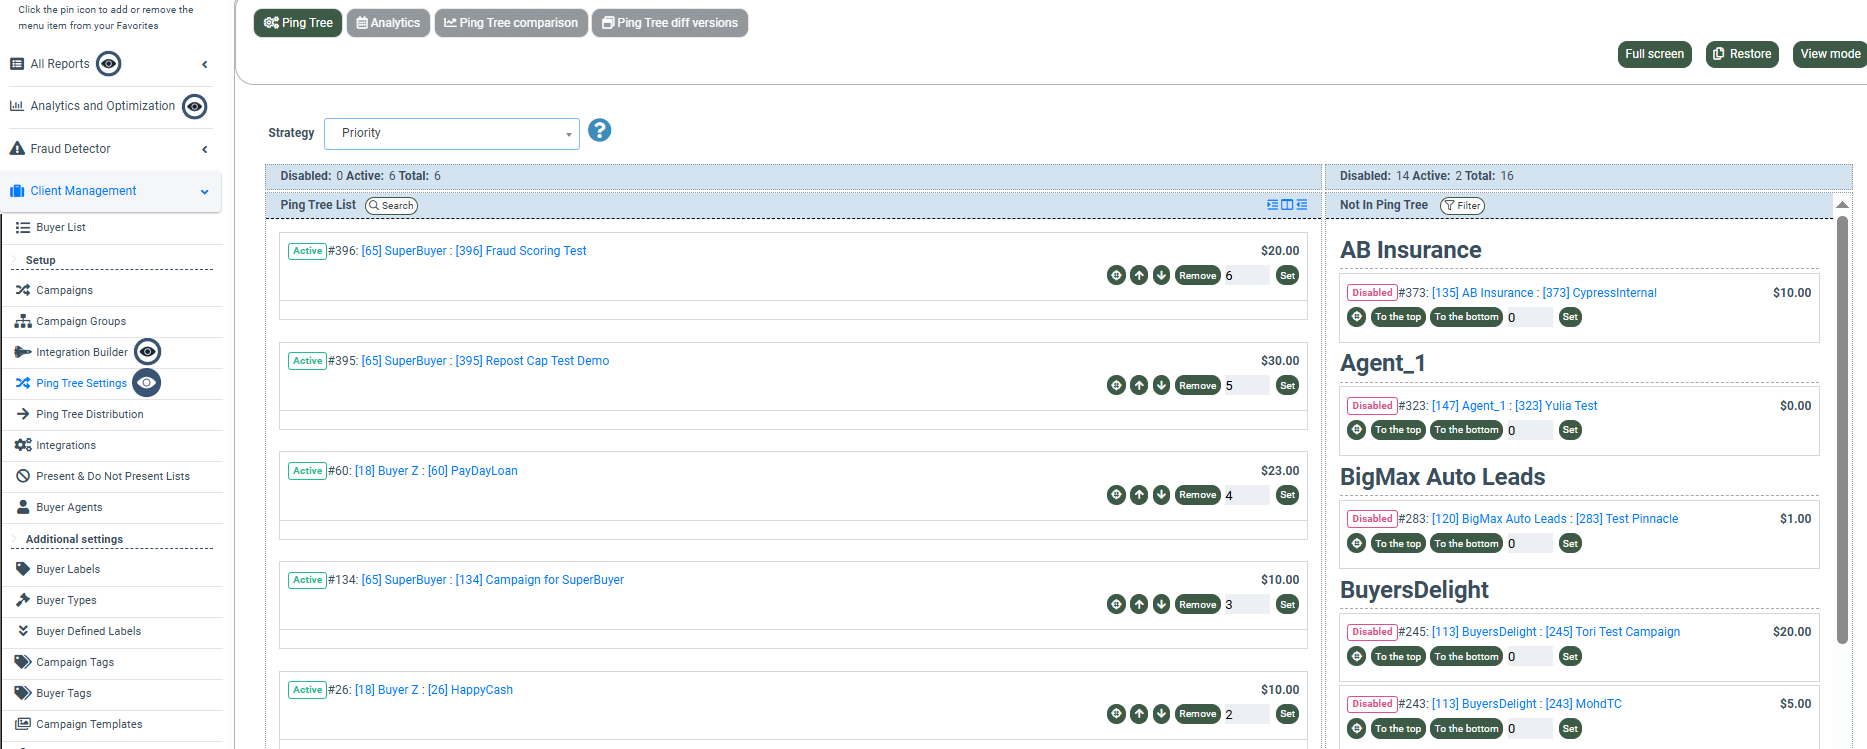
Task: Click Set button on Tori Test Campaign row
Action: coord(1570,656)
